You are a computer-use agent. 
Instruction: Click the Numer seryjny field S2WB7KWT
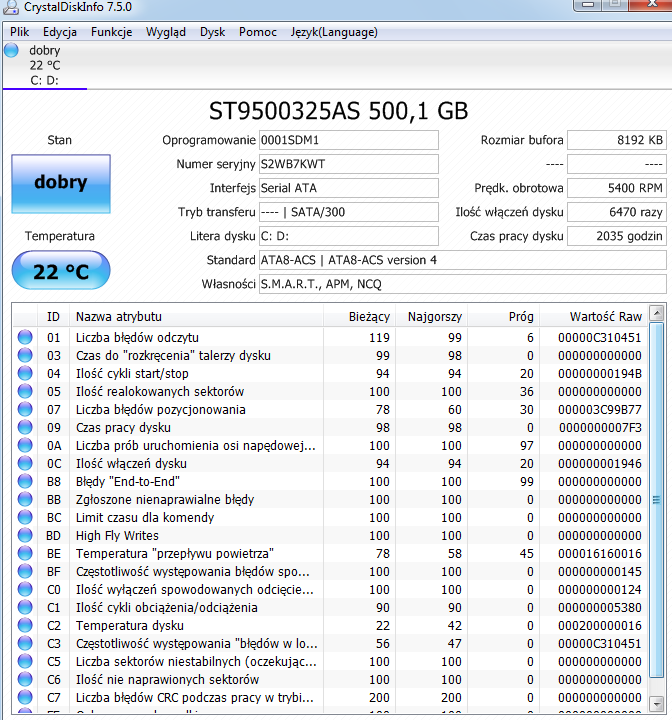click(x=349, y=164)
